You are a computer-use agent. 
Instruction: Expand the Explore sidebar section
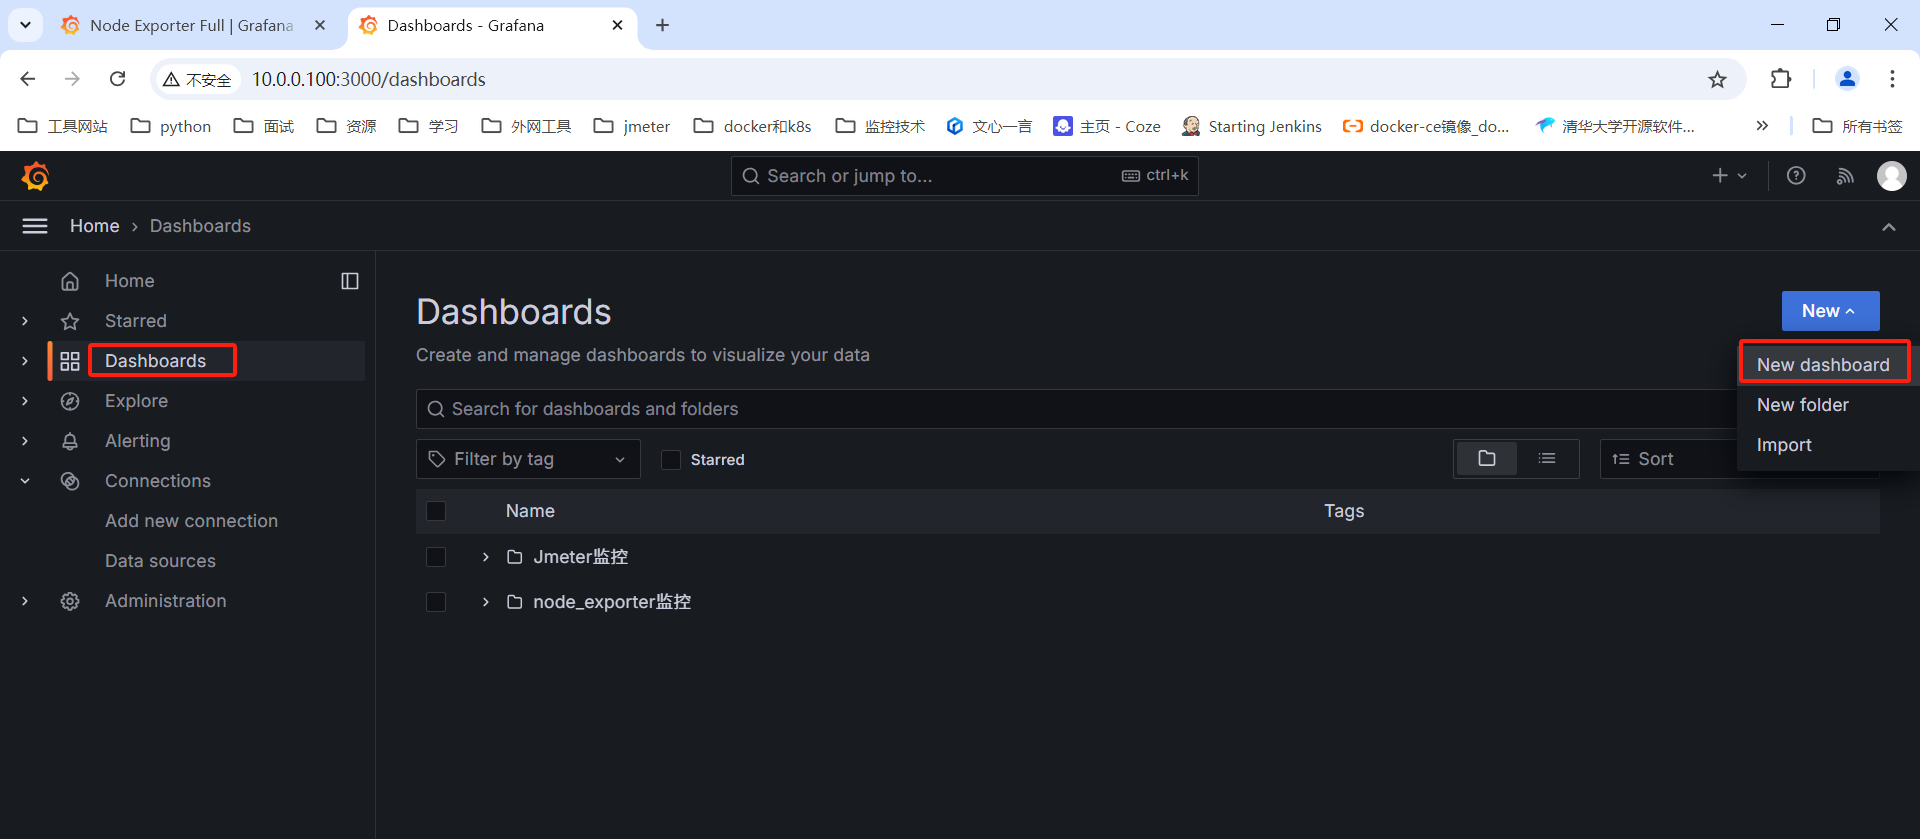point(25,401)
